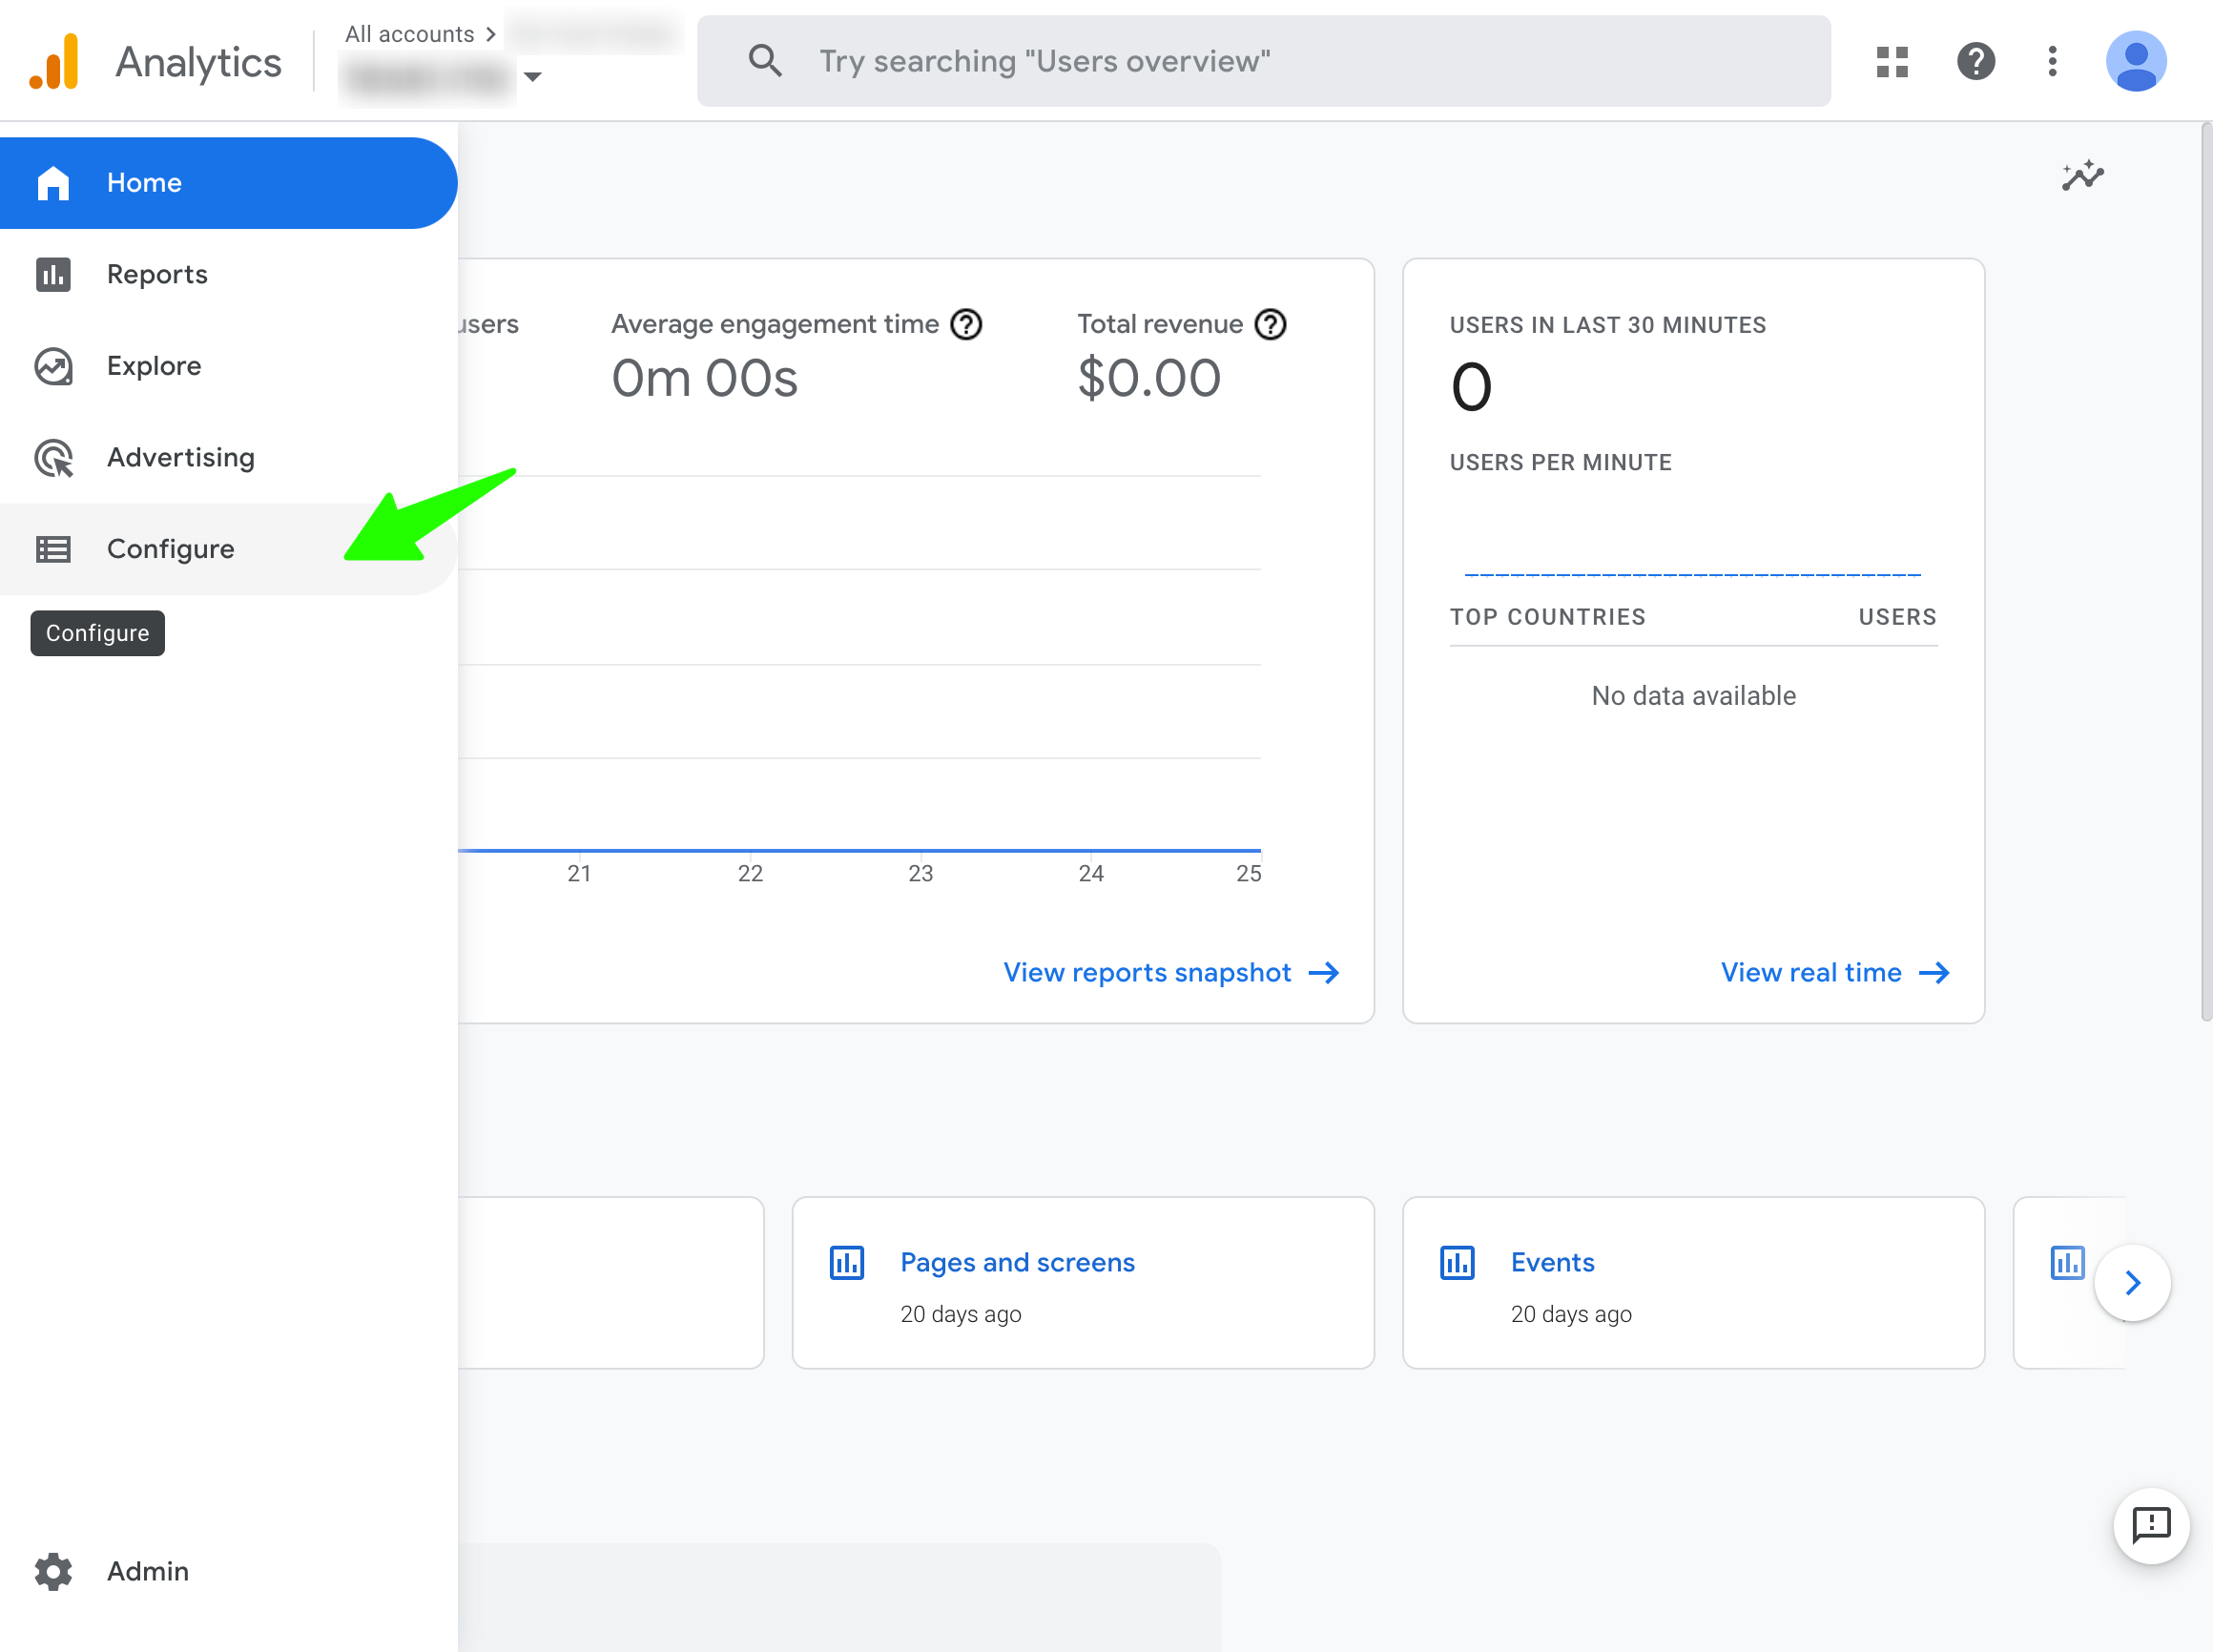Expand the account property selector dropdown

coord(532,77)
